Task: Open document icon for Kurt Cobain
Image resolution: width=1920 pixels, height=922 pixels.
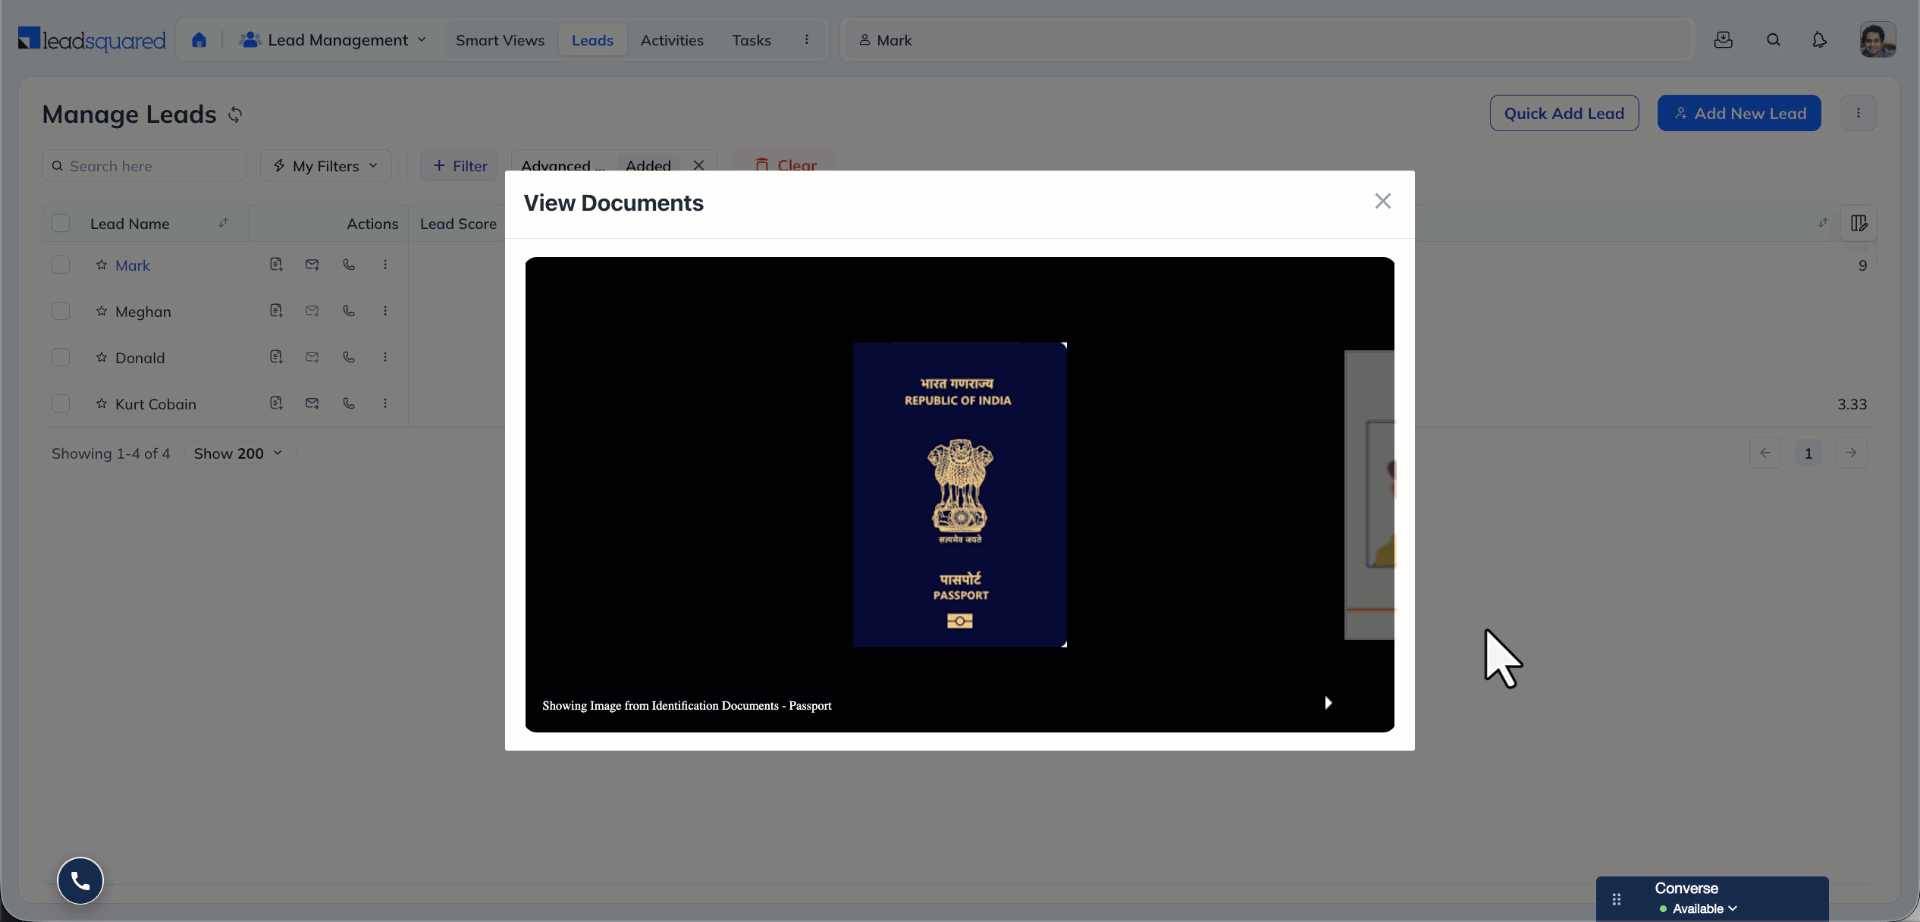Action: coord(276,403)
